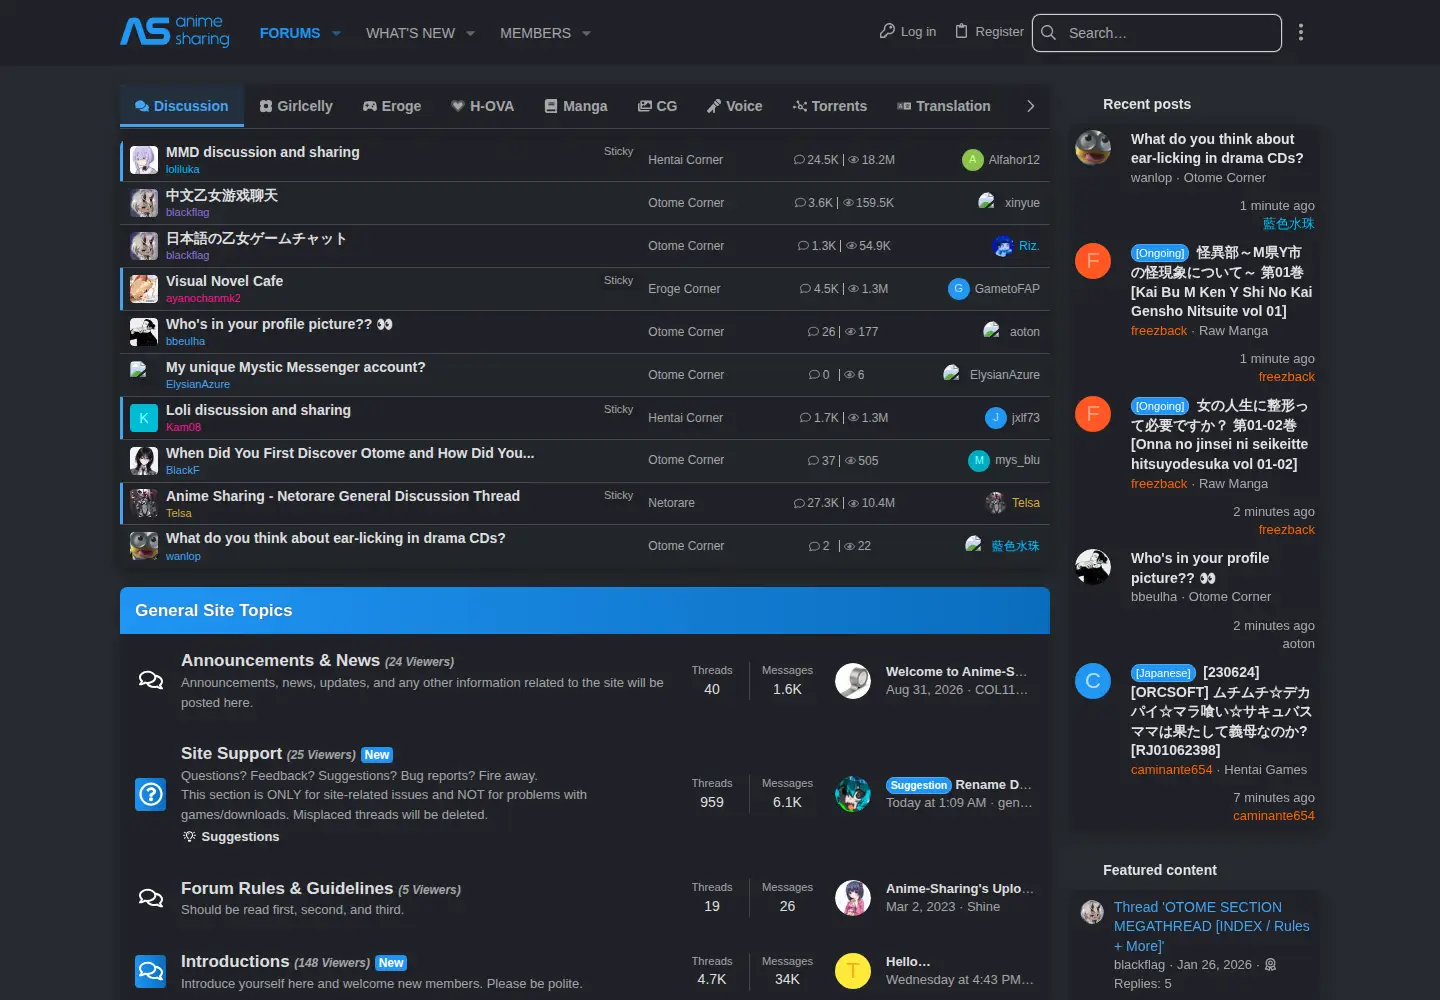1440x1000 pixels.
Task: Switch to the Torrents tab
Action: [830, 106]
